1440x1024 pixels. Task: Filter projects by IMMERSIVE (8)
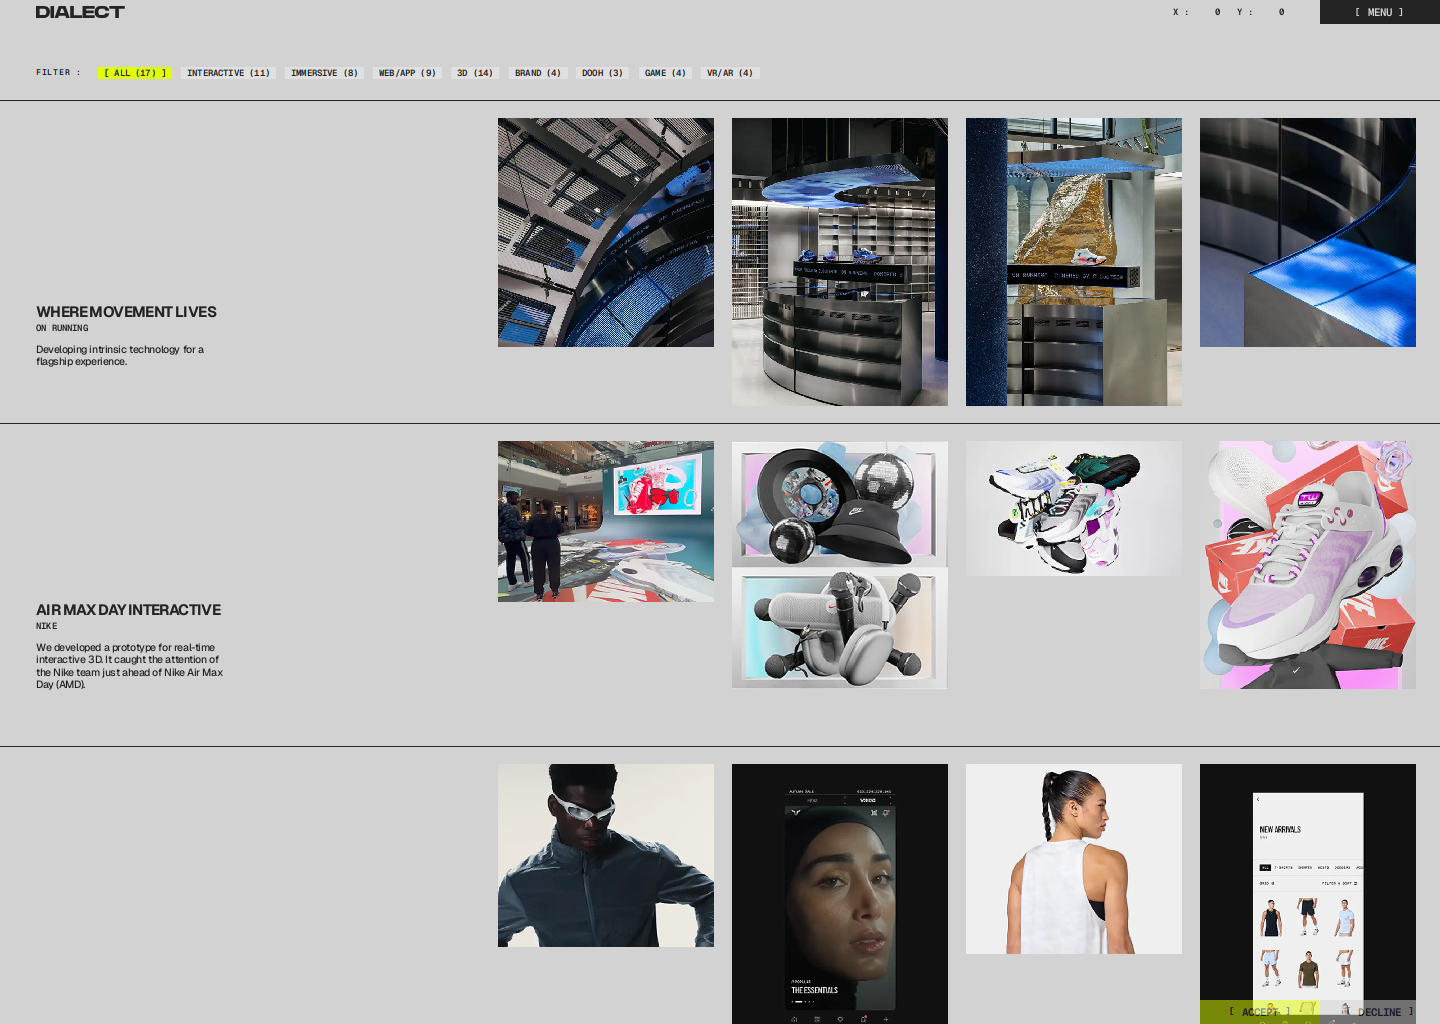click(x=324, y=73)
